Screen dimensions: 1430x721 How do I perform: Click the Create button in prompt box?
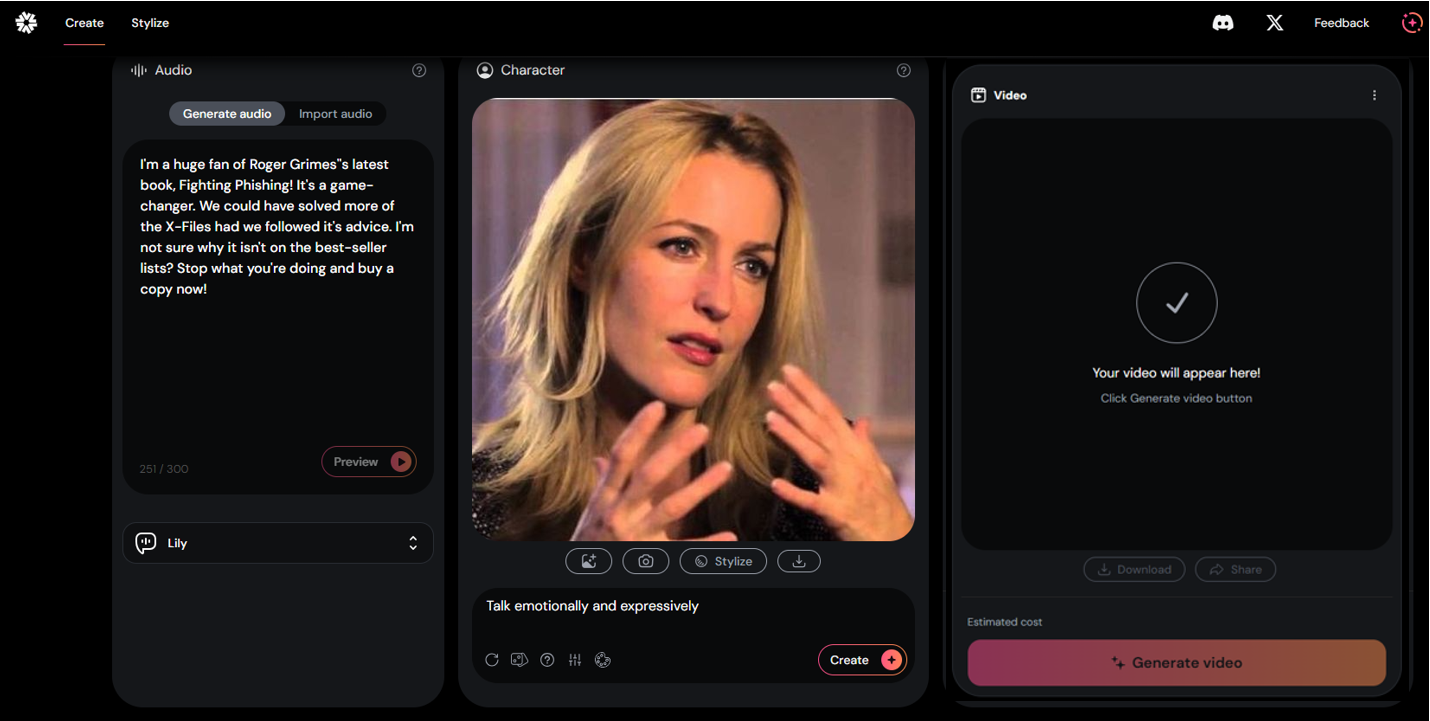coord(862,660)
